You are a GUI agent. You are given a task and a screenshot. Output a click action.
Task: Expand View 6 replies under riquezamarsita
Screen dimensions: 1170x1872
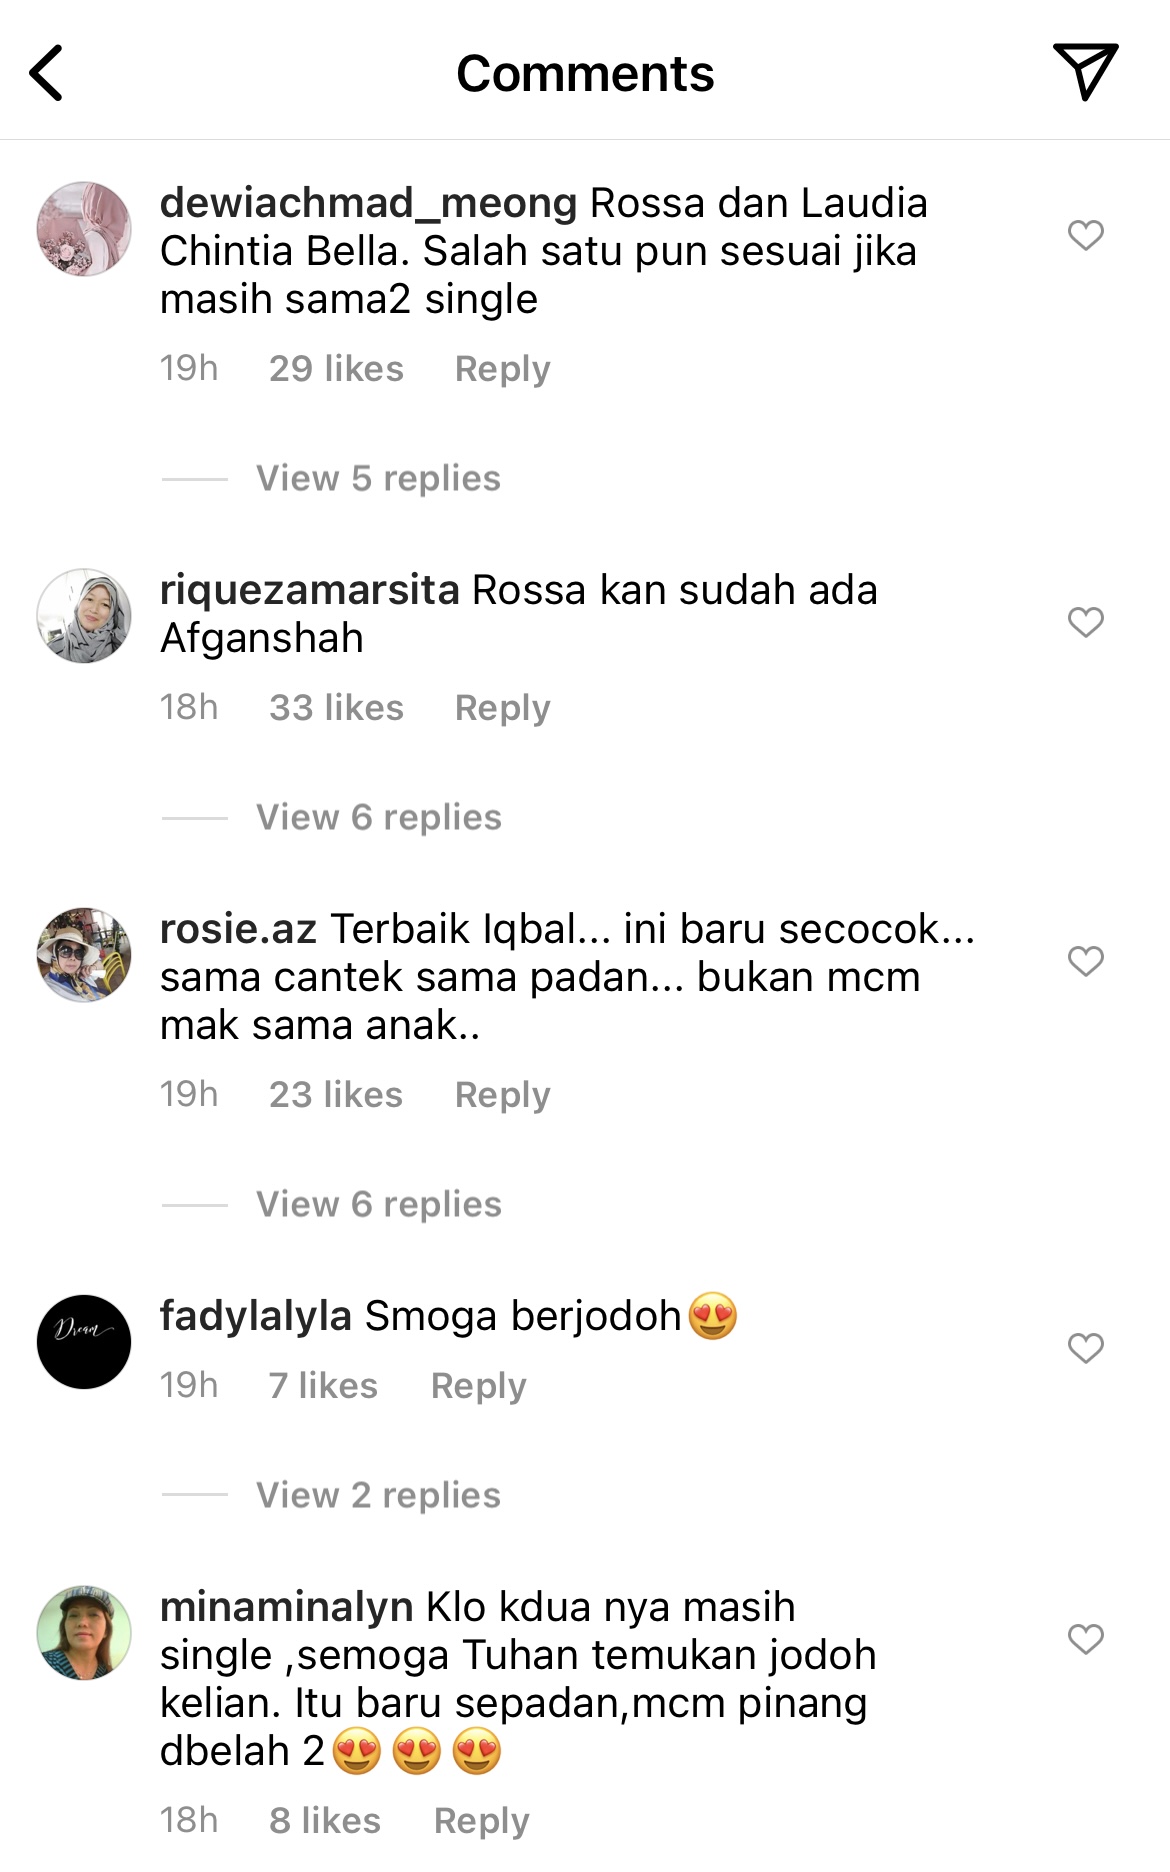(379, 817)
